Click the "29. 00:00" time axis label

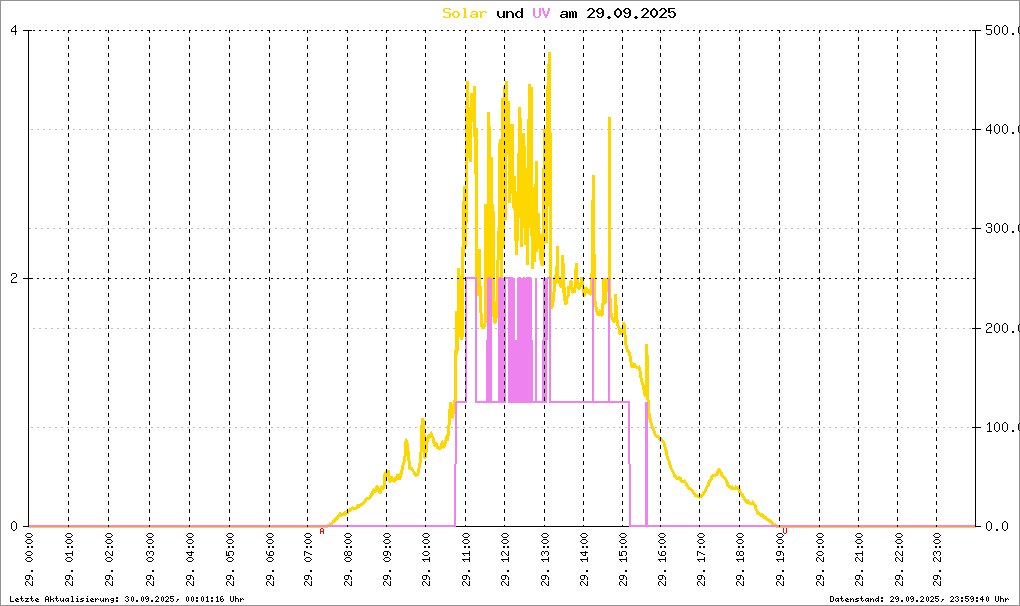pos(29,560)
